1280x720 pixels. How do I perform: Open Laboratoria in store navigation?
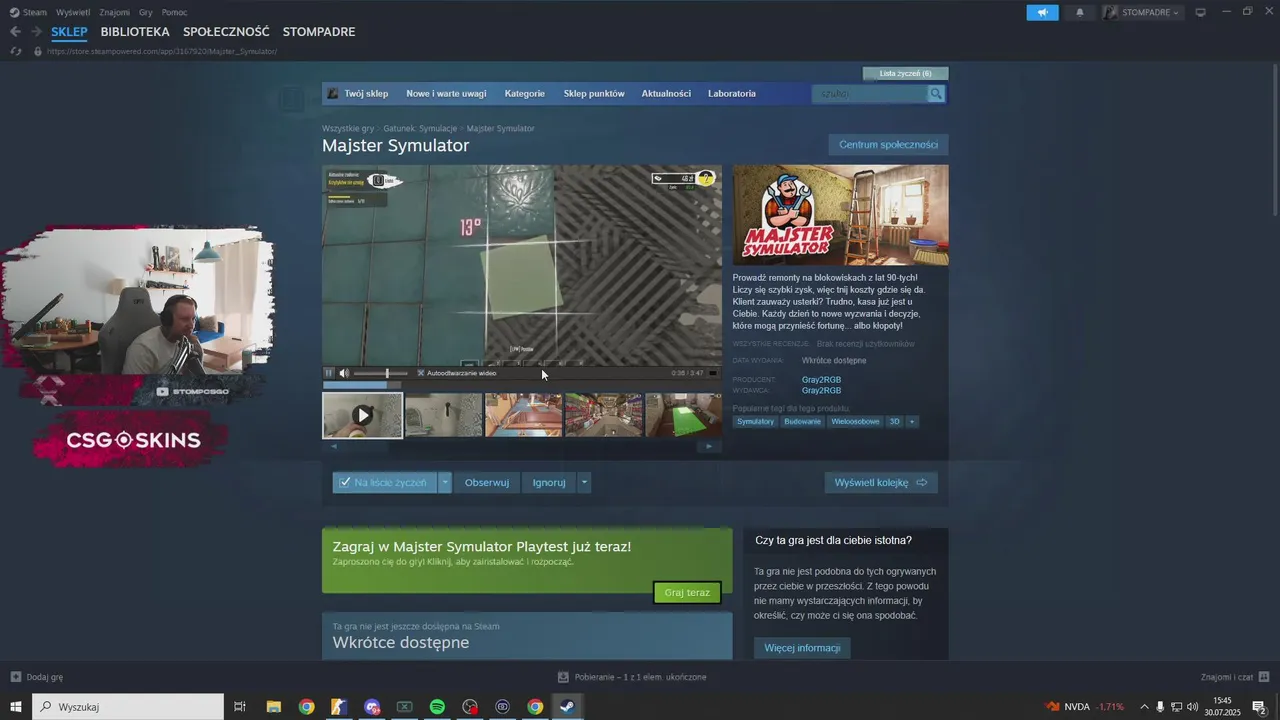[x=732, y=94]
